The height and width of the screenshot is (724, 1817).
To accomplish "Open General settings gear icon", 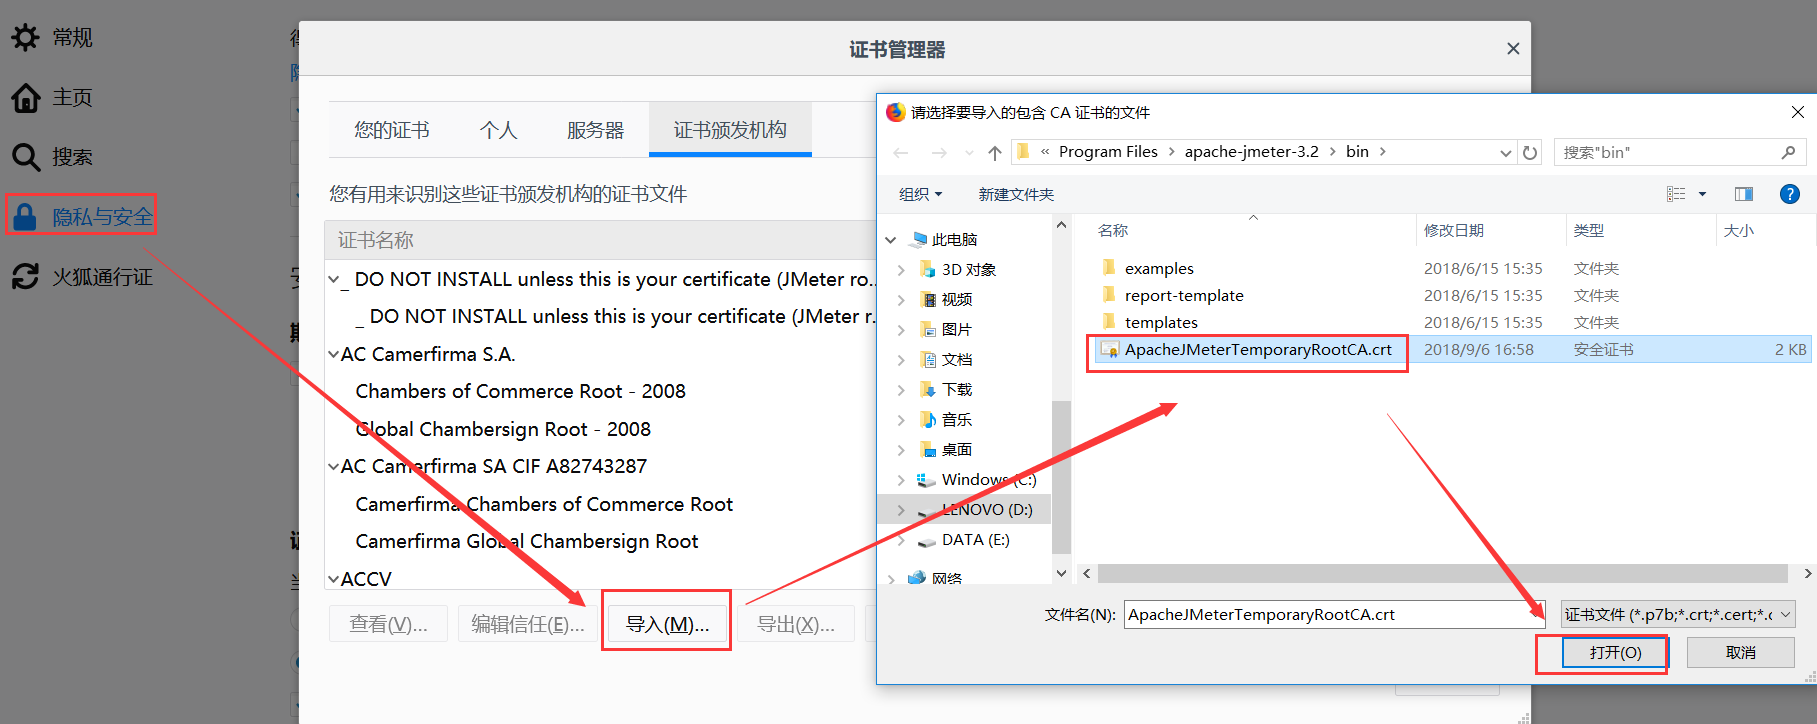I will coord(25,38).
